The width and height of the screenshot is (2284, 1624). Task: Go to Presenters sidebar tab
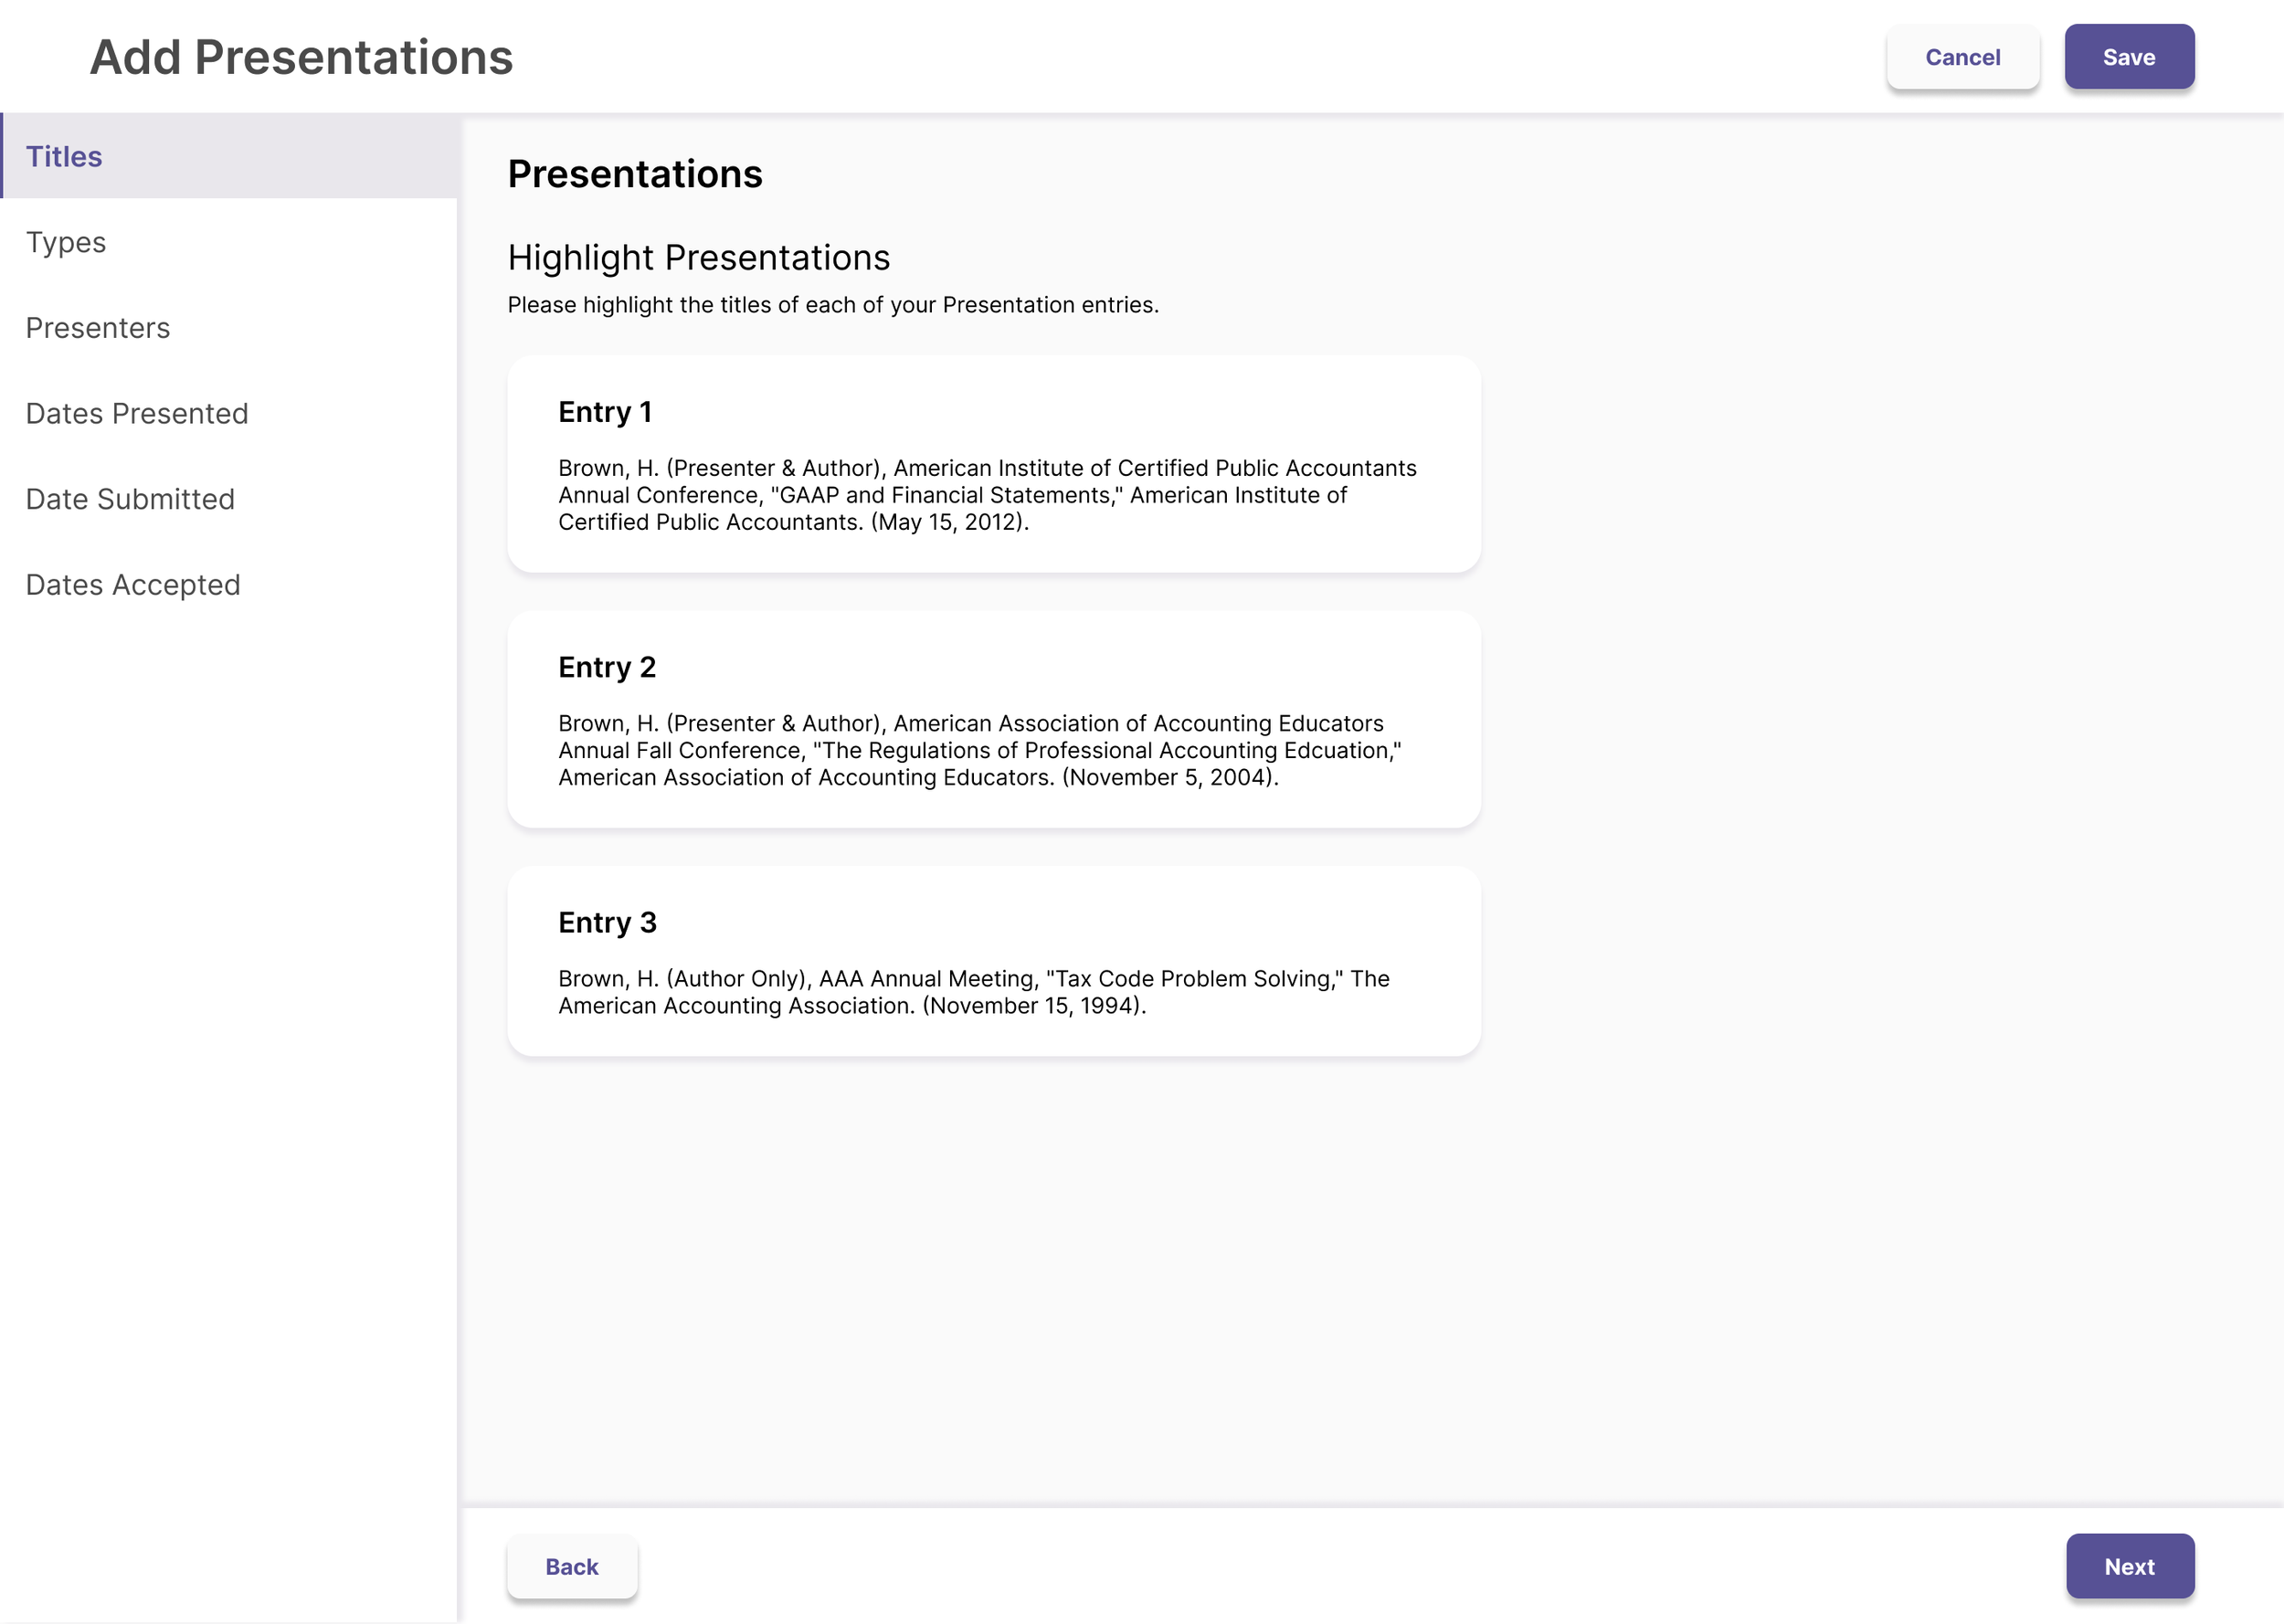pos(98,328)
